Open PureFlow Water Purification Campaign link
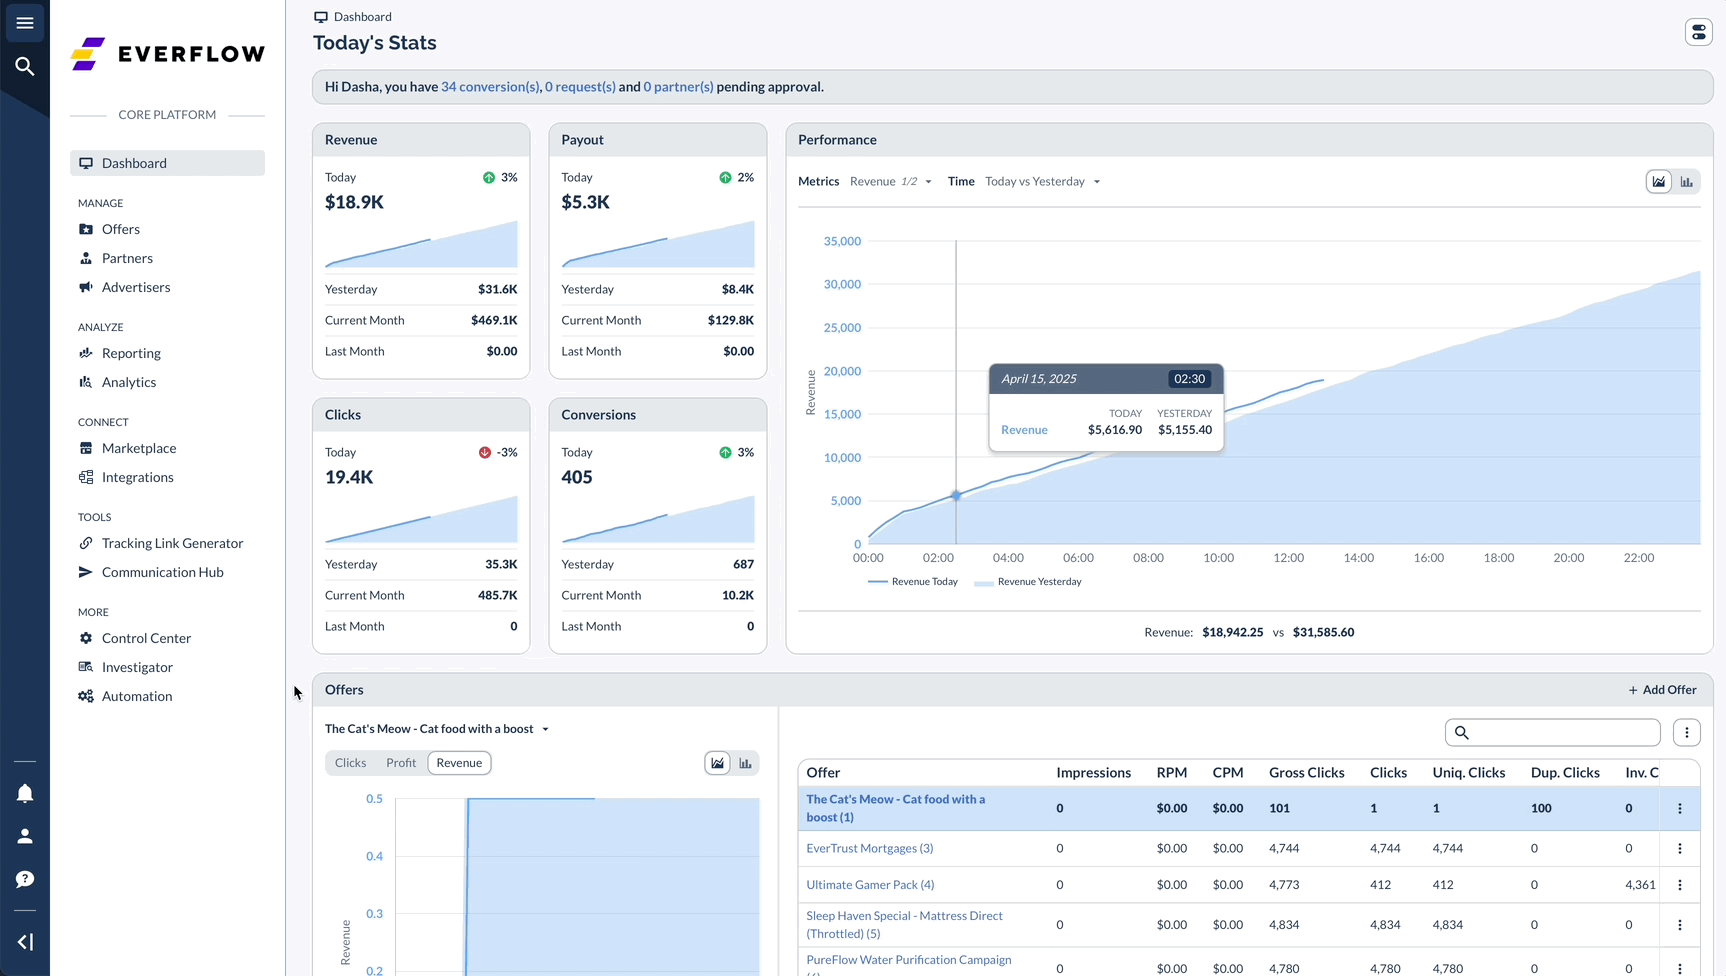 (909, 962)
